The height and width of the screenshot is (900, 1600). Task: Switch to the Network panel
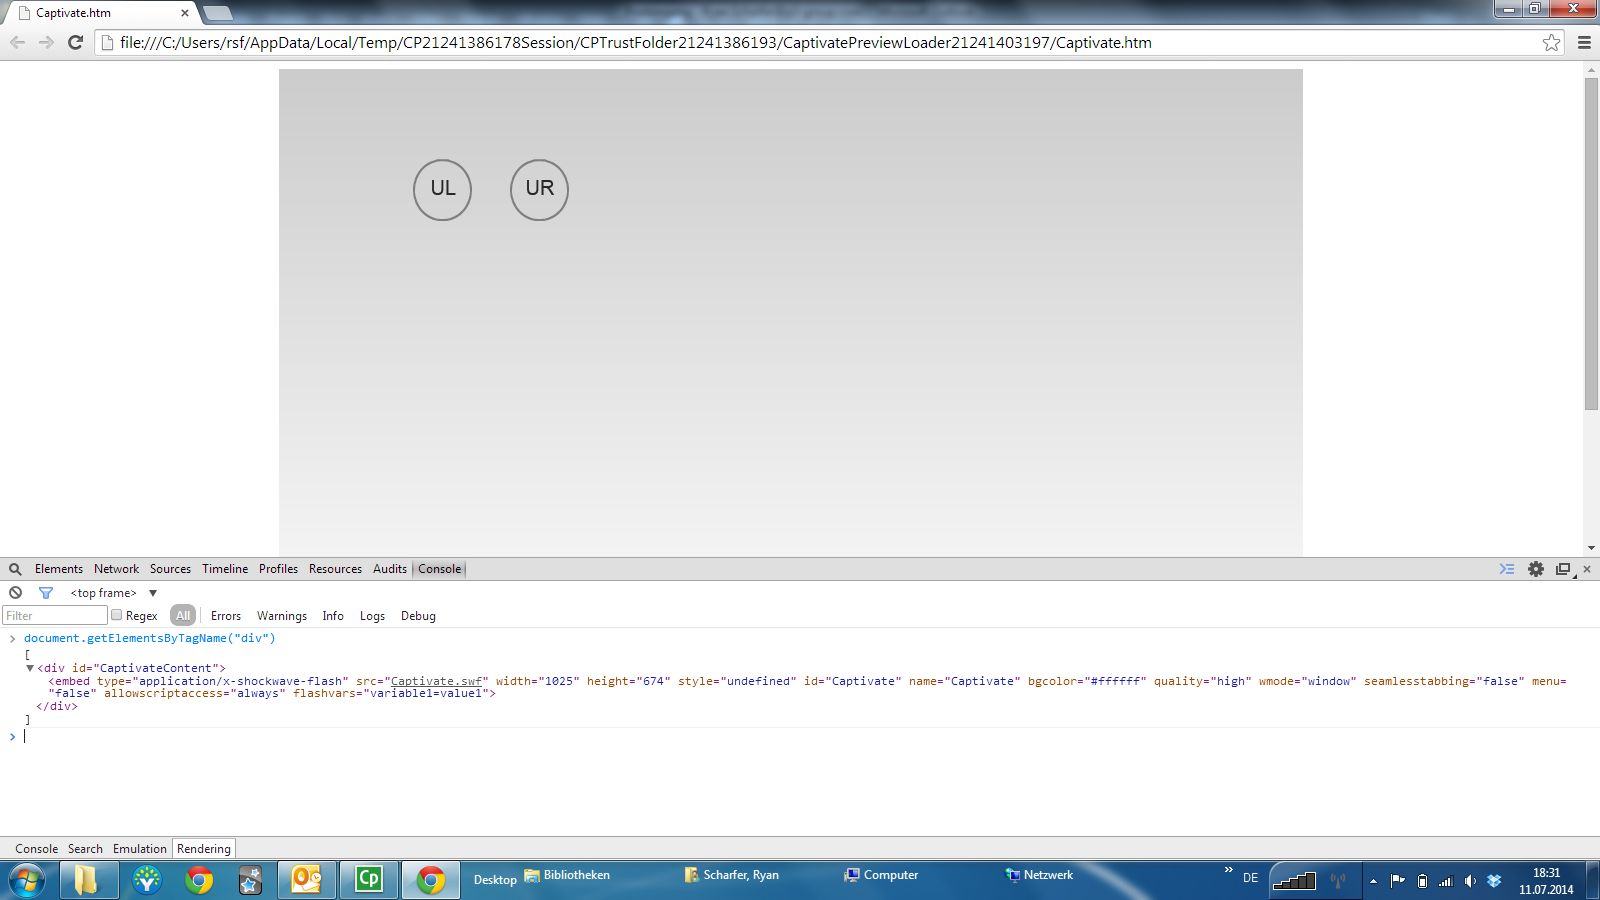pyautogui.click(x=116, y=568)
